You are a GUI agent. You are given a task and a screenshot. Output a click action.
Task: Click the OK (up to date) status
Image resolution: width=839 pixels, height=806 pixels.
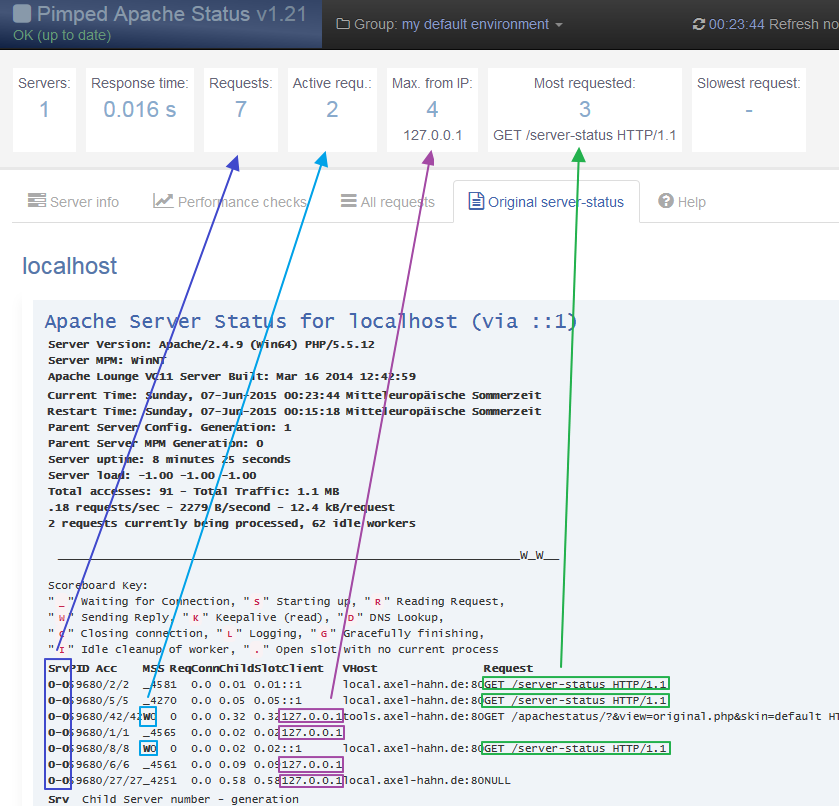[x=62, y=35]
